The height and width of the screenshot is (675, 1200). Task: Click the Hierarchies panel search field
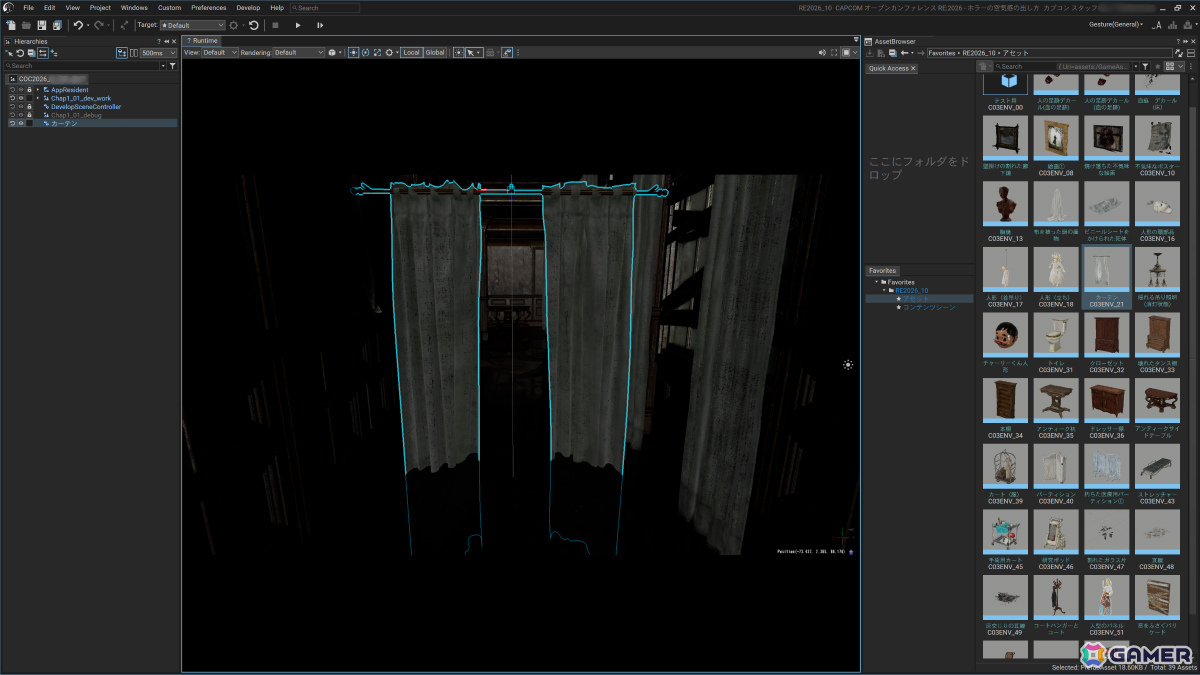pos(82,65)
